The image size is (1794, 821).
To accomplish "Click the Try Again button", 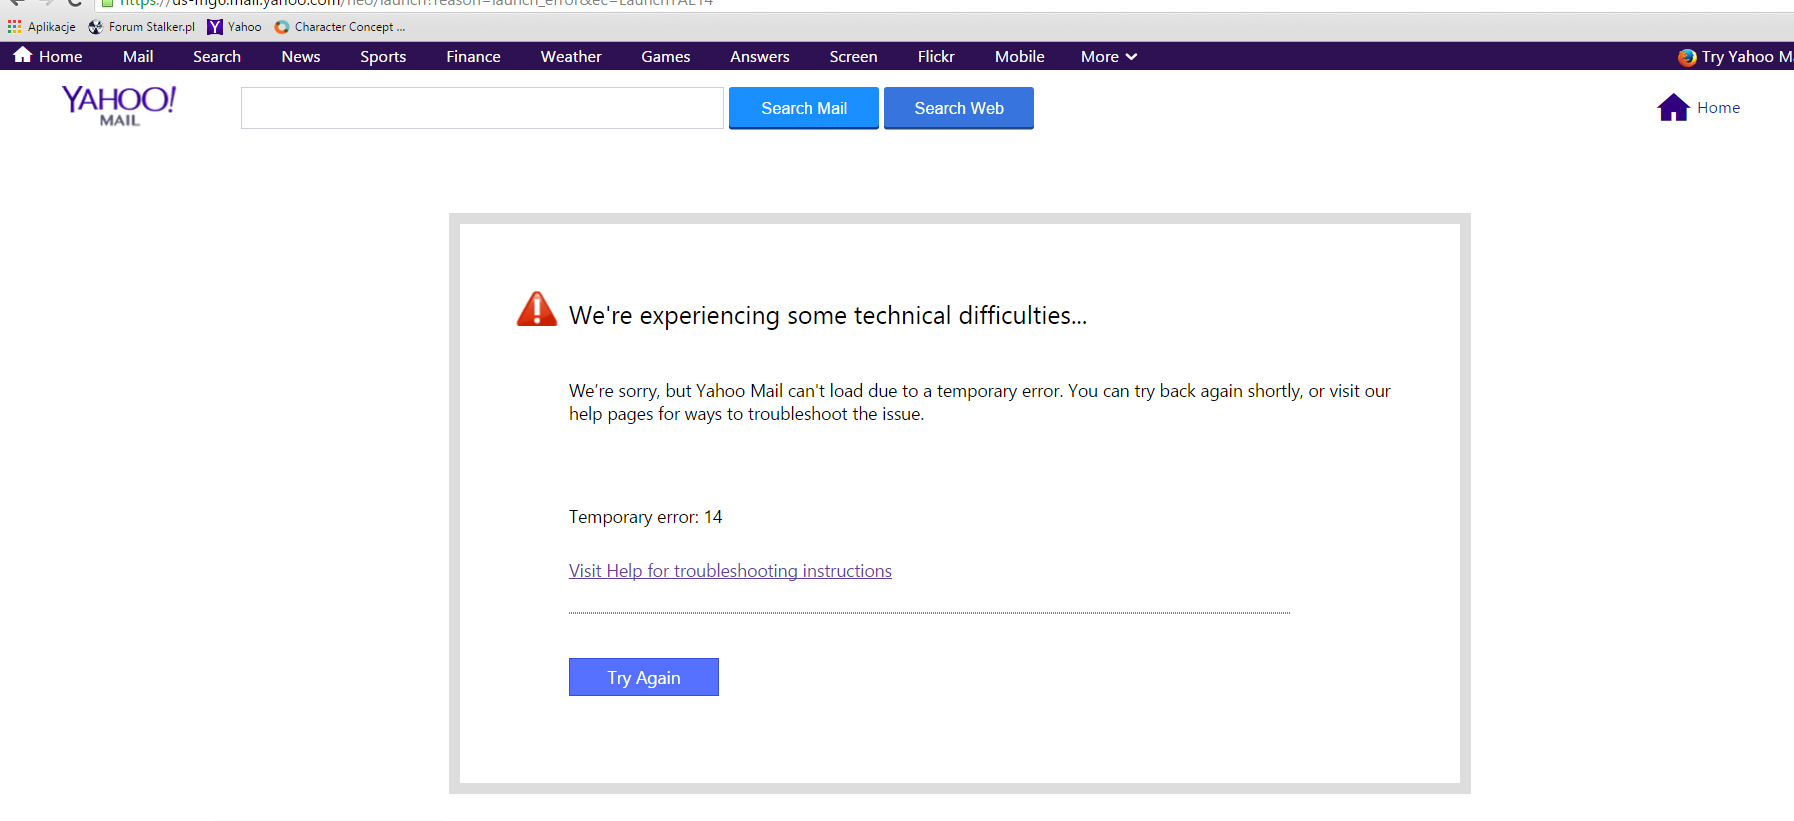I will (644, 677).
